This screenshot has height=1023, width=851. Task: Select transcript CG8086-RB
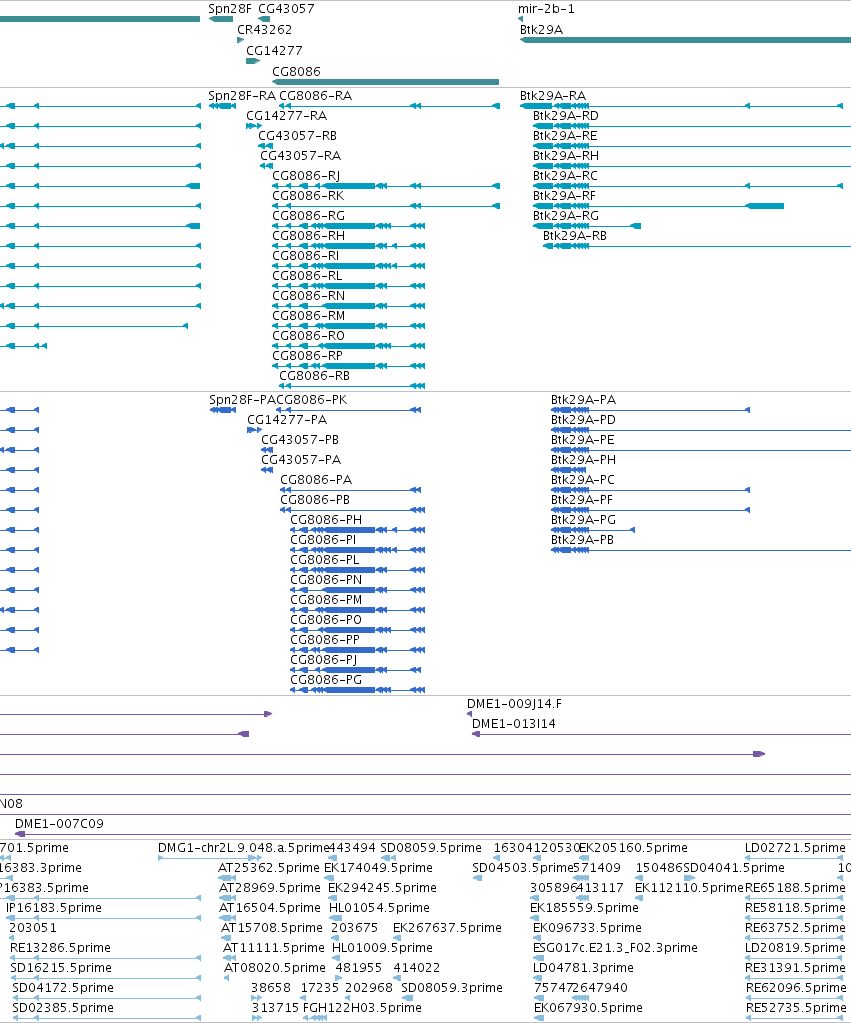tap(315, 376)
